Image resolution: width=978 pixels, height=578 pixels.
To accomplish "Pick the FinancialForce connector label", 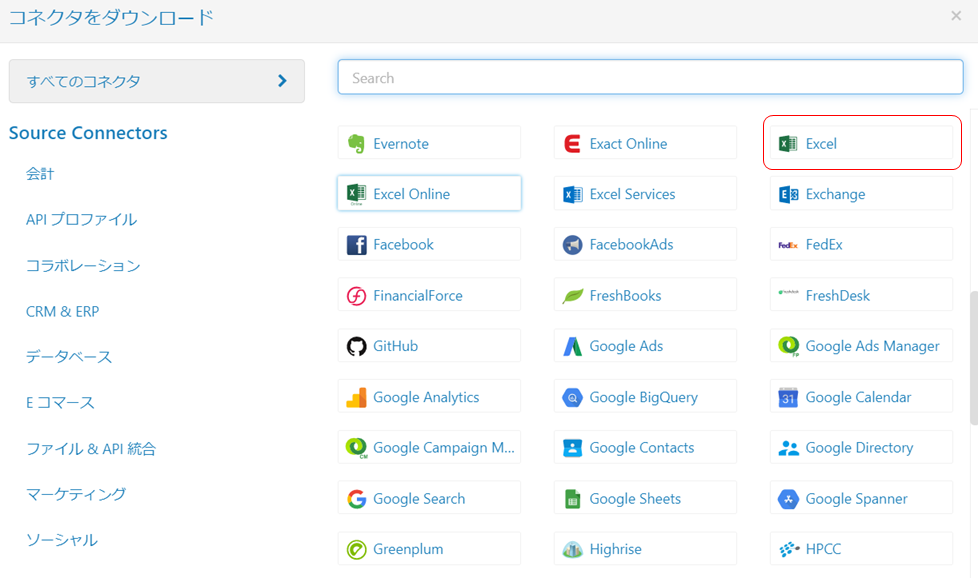I will coord(418,296).
